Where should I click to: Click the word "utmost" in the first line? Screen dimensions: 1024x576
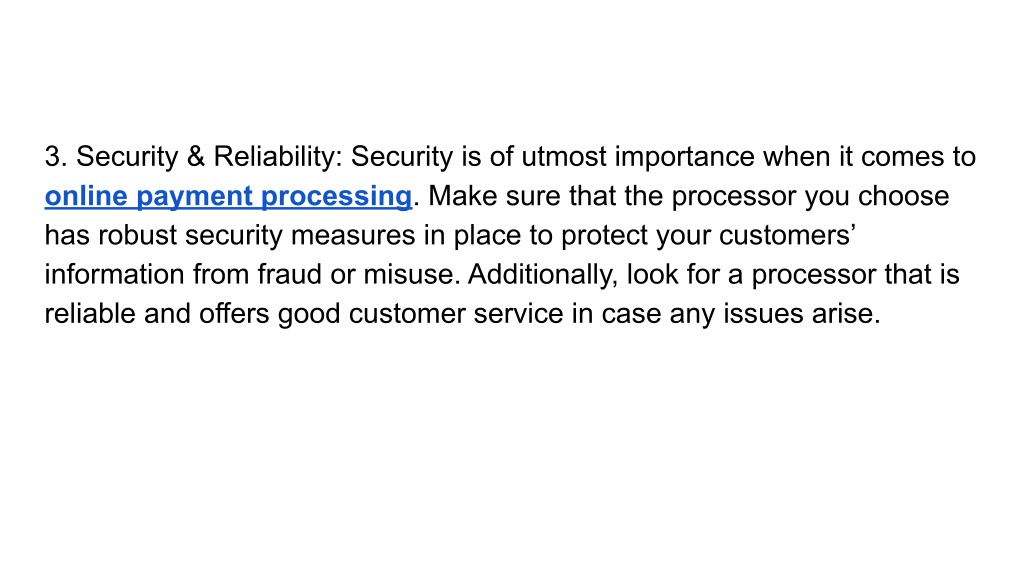pos(564,157)
